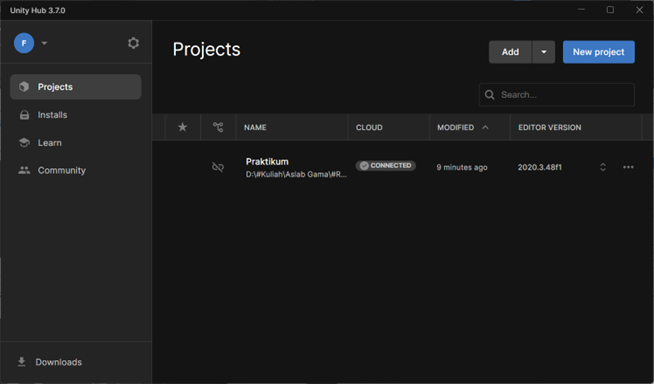Open the Praktikum project
Viewport: 654px width, 384px height.
click(x=267, y=161)
